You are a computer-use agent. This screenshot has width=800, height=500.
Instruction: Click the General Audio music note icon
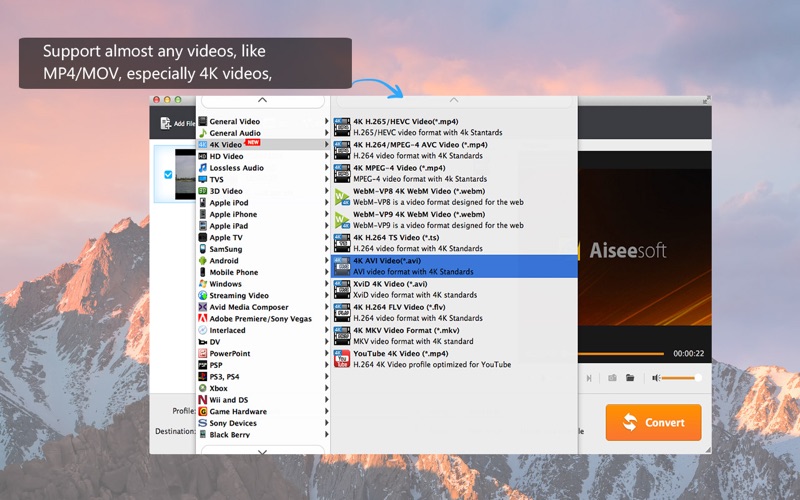203,133
